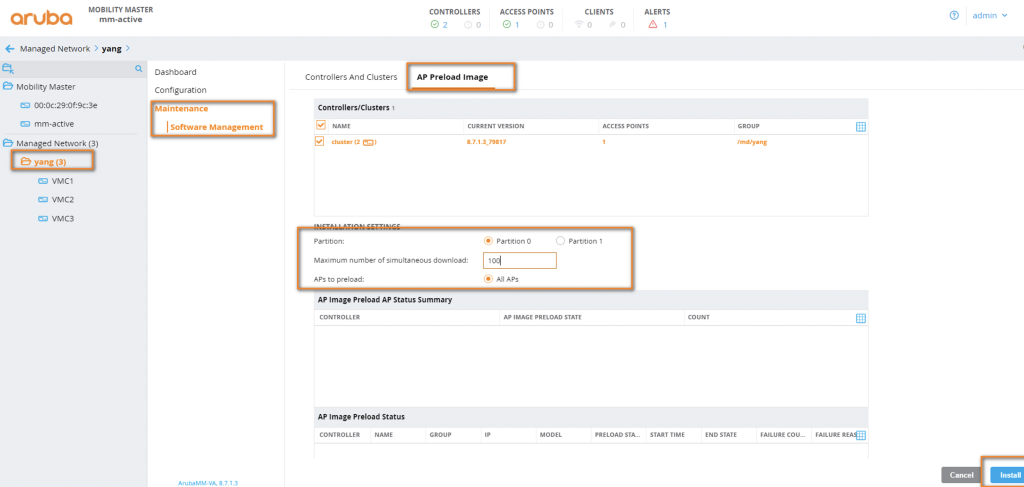Click the red alerts triangle icon
This screenshot has width=1024, height=487.
tap(652, 25)
